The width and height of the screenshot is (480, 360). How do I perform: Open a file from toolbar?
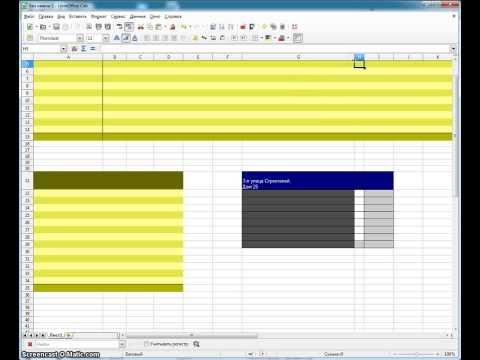click(x=43, y=27)
